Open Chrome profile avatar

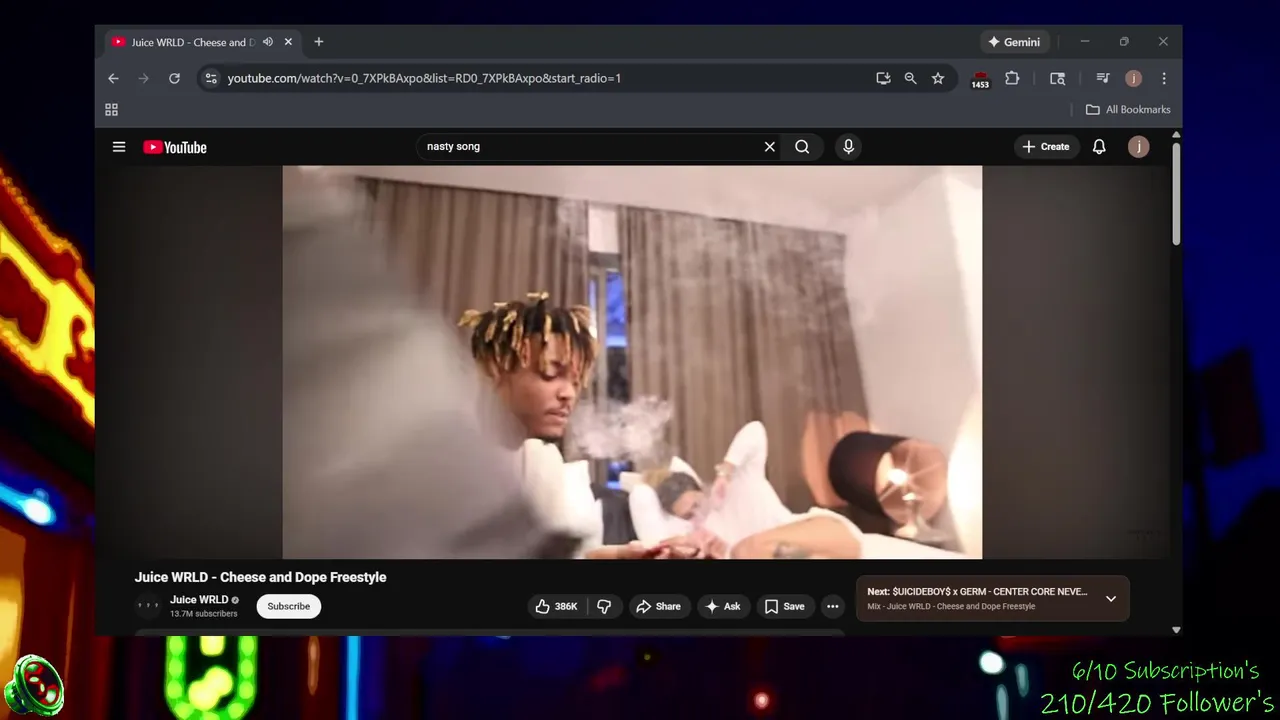tap(1133, 78)
